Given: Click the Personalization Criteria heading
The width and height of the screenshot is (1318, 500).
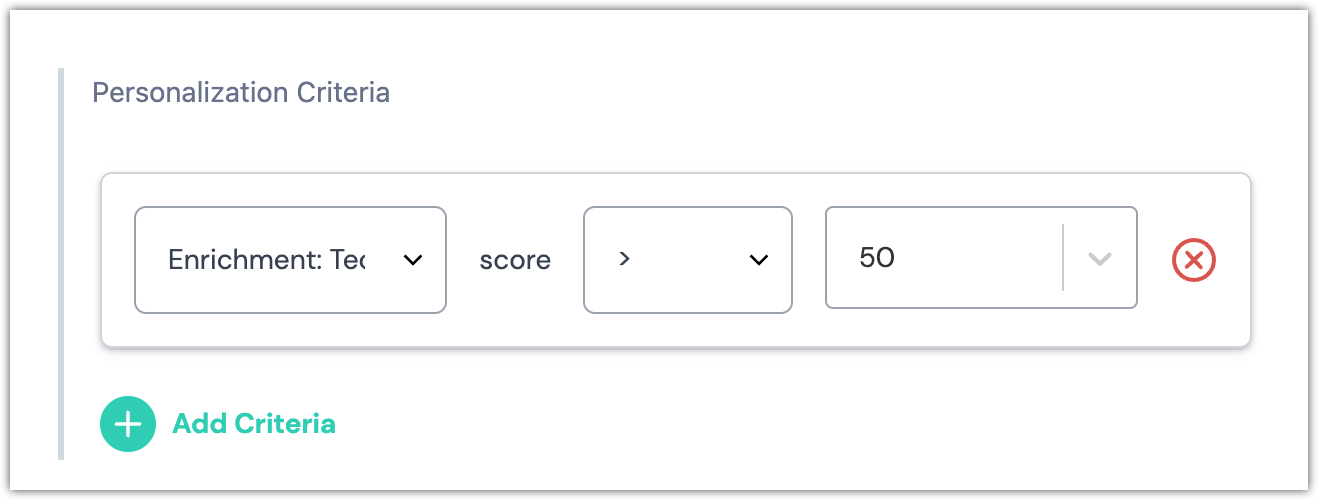Looking at the screenshot, I should point(241,93).
